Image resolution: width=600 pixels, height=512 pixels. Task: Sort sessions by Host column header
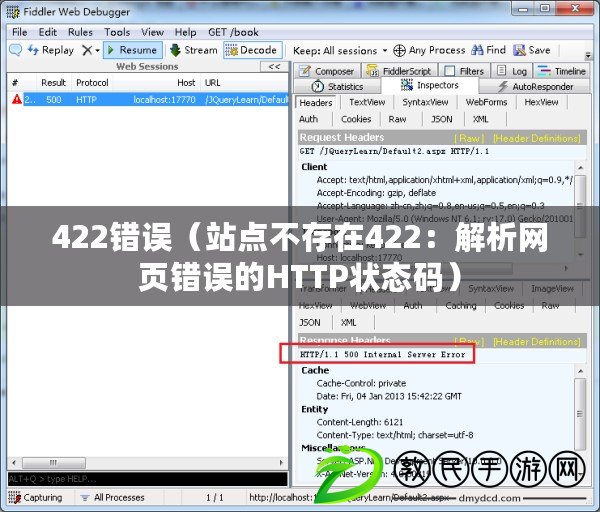coord(186,83)
